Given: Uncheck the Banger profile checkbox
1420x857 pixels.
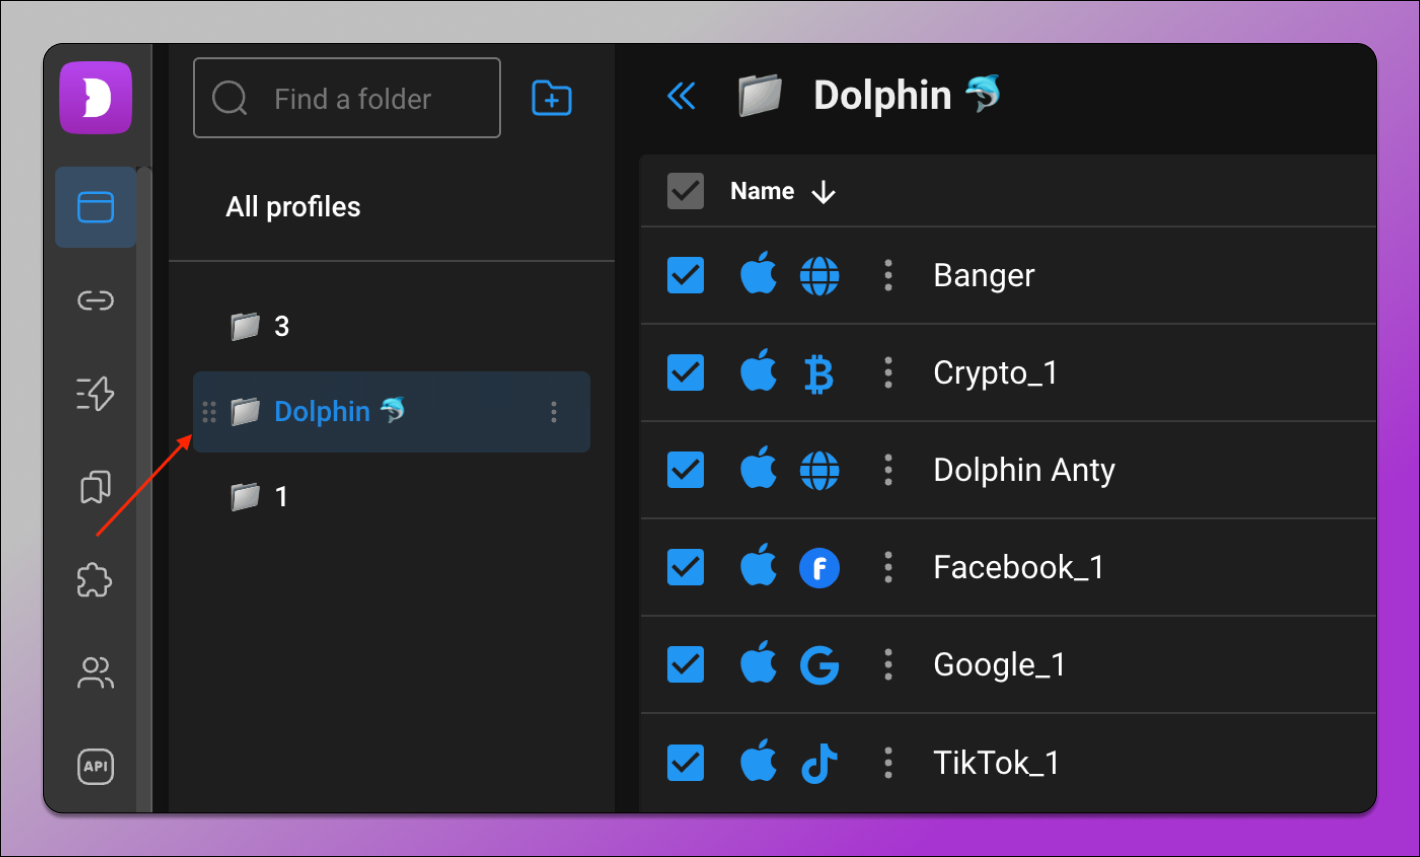Looking at the screenshot, I should point(686,275).
